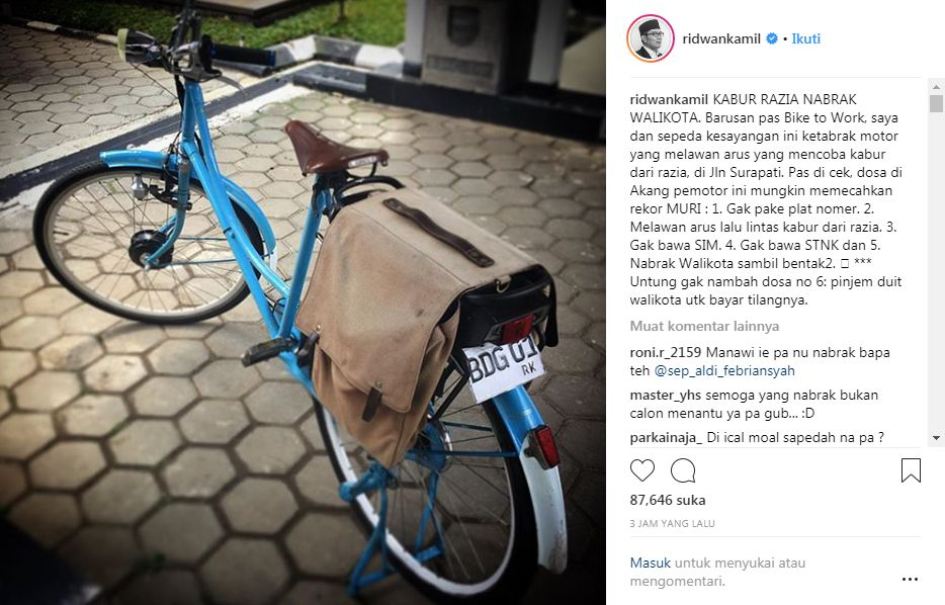This screenshot has width=945, height=605.
Task: Click Masuk login link
Action: (650, 563)
